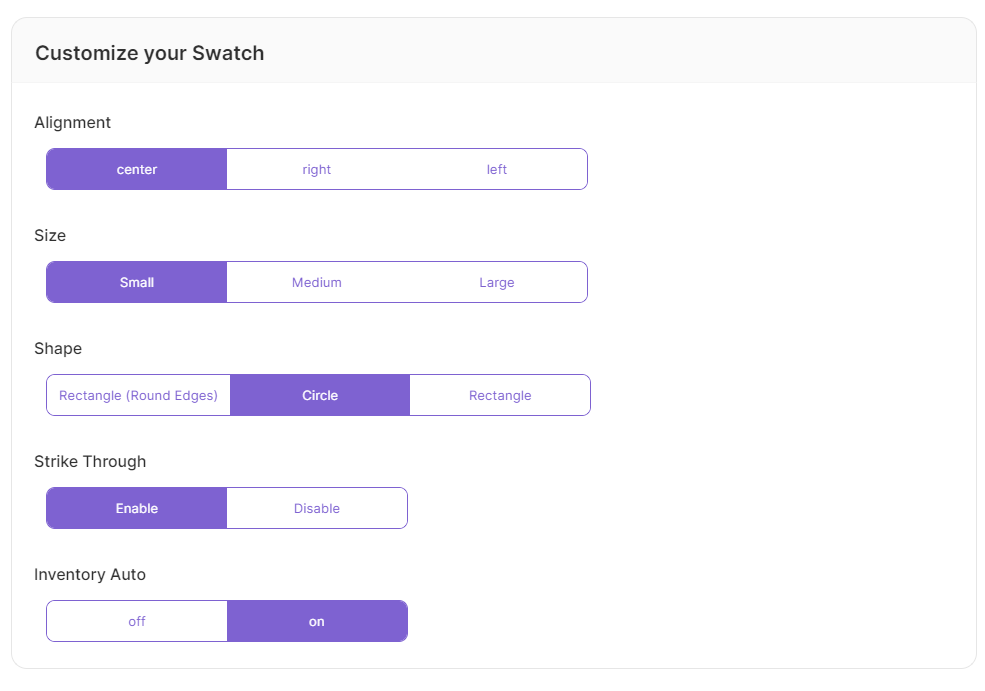Switch swatch shape to plain Rectangle
The width and height of the screenshot is (985, 691).
tap(500, 395)
